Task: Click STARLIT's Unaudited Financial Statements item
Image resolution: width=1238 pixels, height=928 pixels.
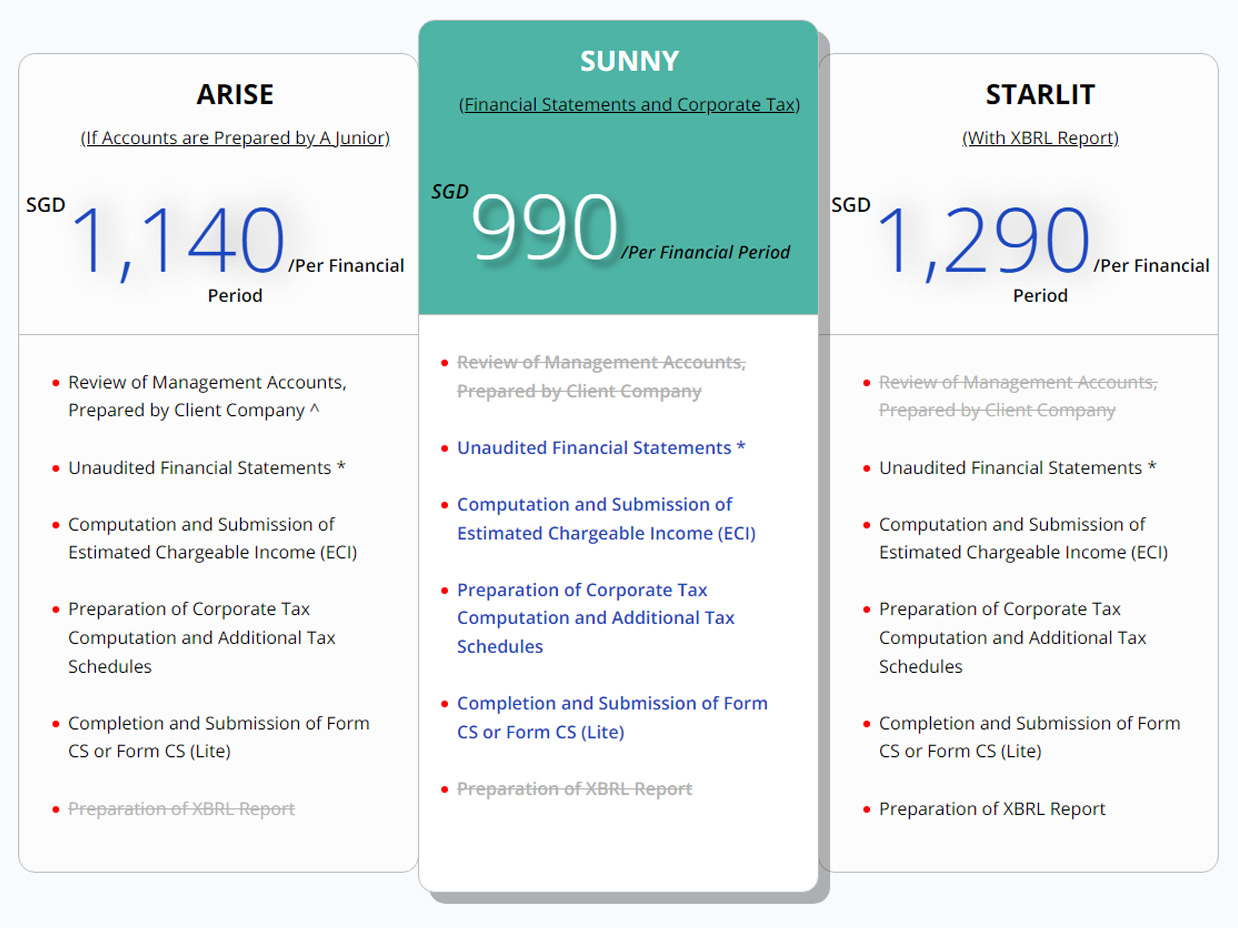Action: pos(1018,467)
